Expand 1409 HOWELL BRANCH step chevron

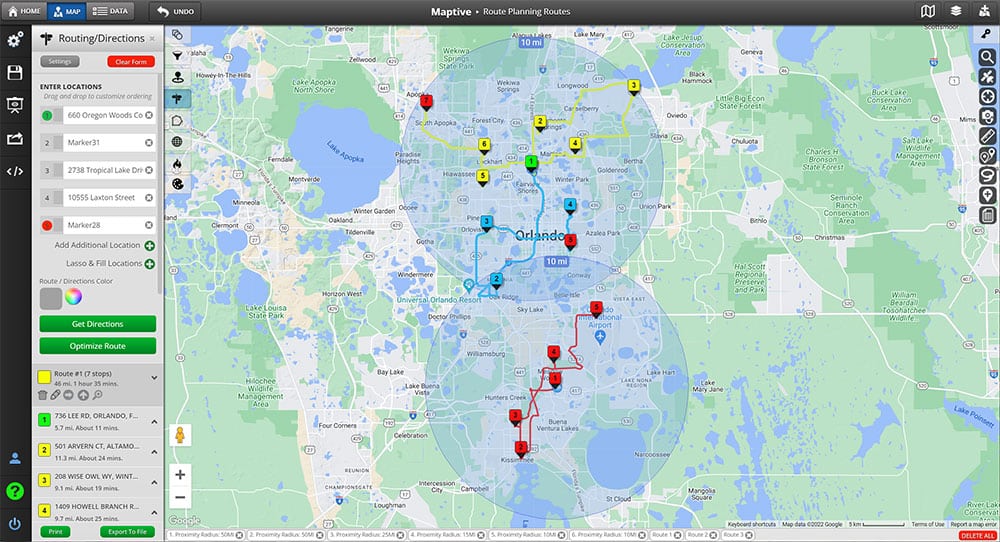point(154,512)
